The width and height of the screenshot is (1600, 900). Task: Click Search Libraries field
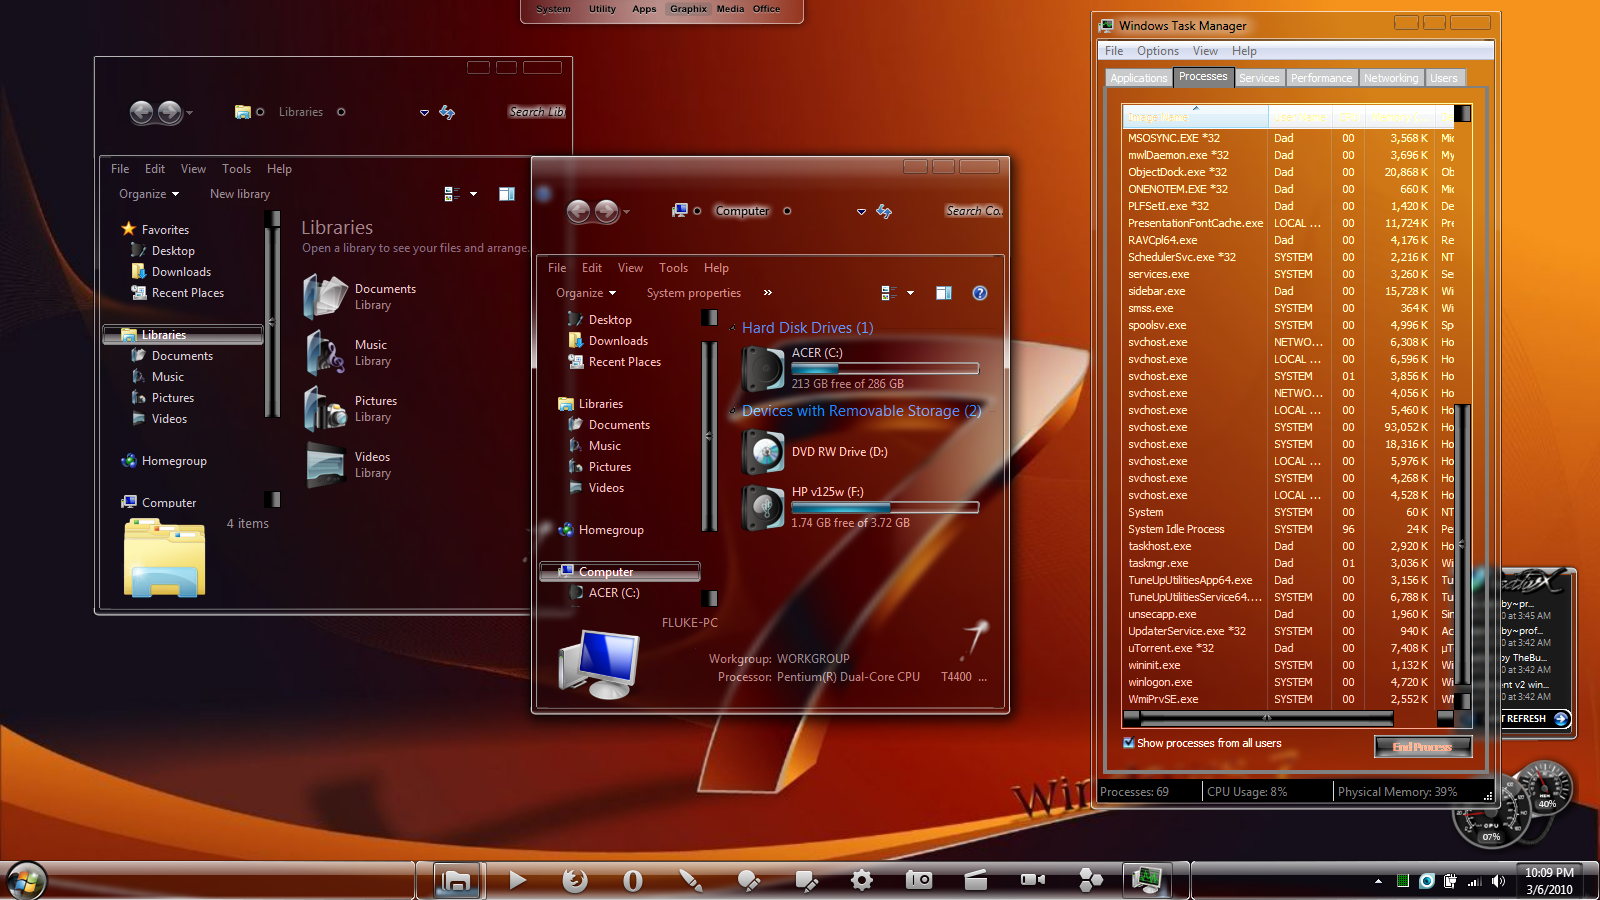point(537,112)
